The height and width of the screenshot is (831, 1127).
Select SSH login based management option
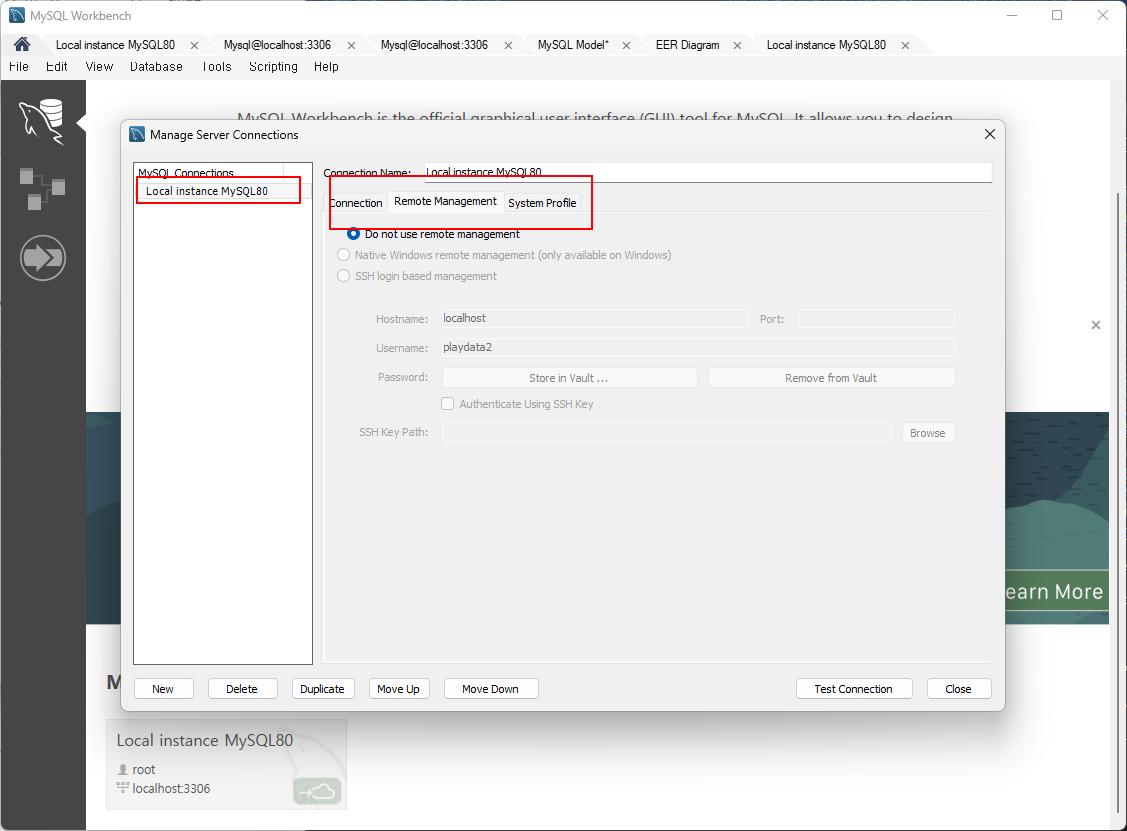344,275
